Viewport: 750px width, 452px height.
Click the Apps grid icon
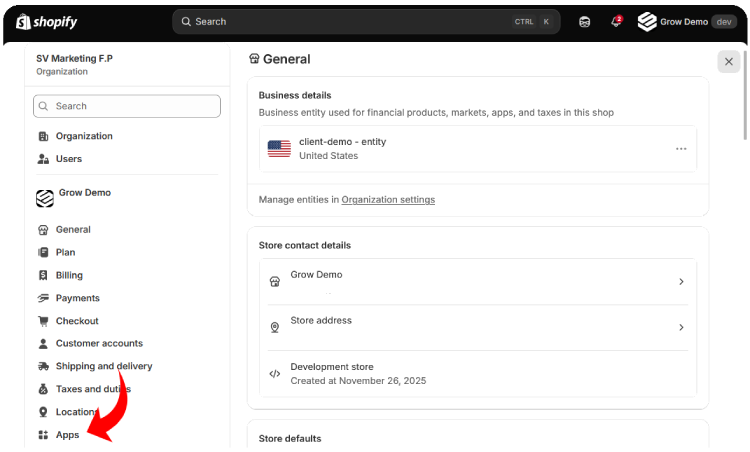43,435
